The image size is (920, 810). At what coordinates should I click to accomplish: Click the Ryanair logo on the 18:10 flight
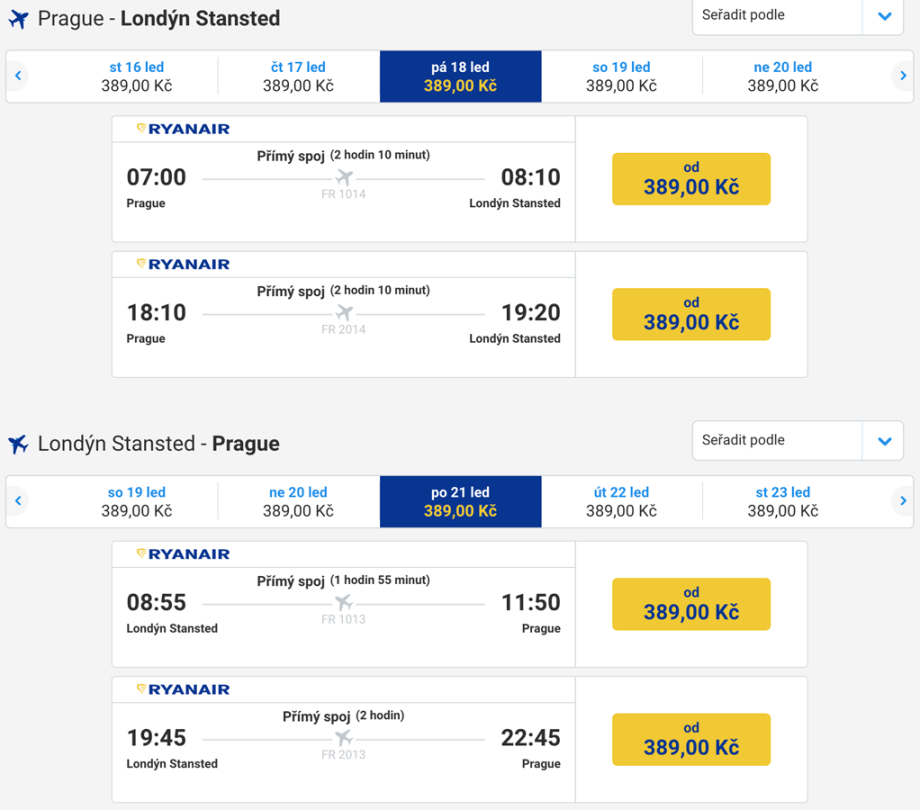point(183,264)
